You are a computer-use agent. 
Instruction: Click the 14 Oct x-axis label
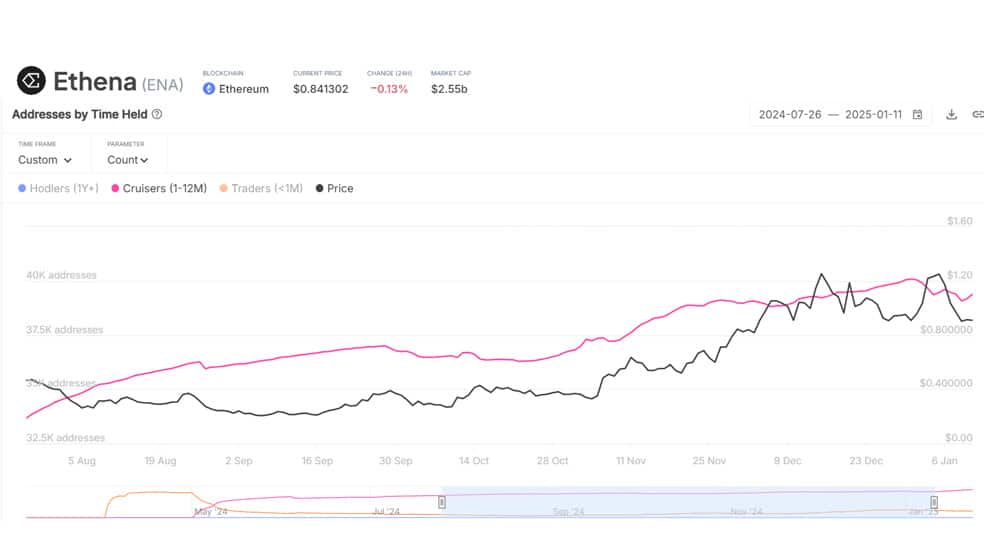click(474, 461)
